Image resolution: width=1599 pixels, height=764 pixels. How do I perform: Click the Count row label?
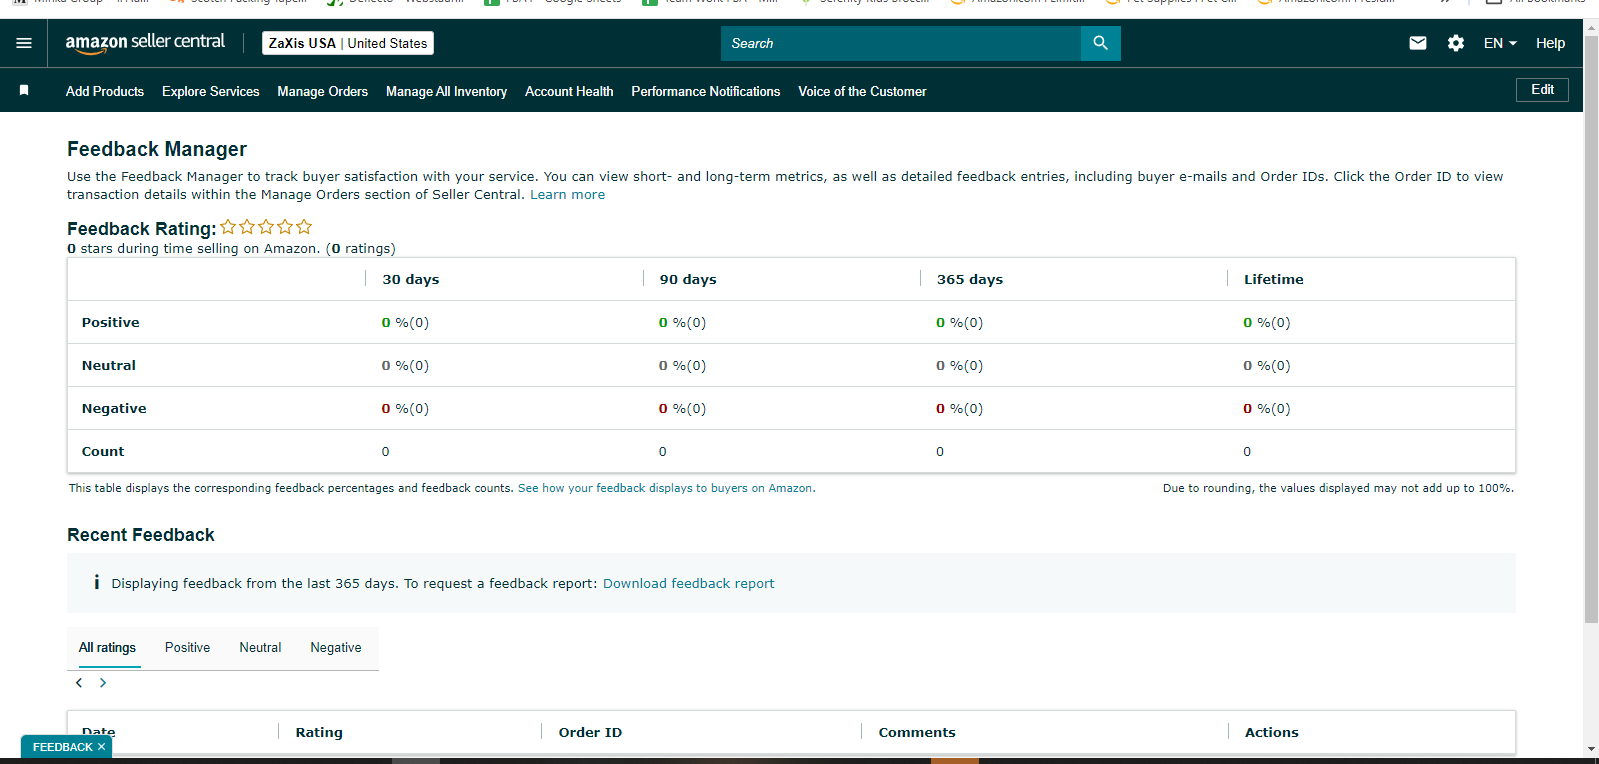(x=103, y=452)
